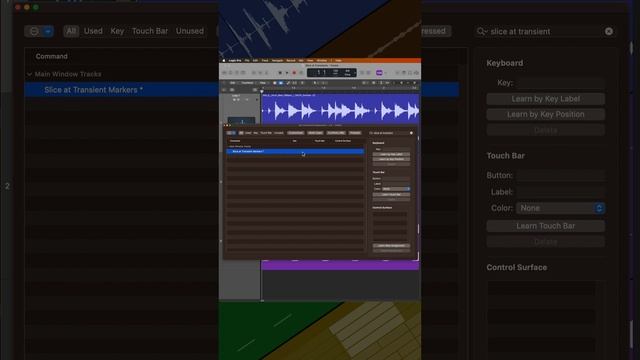Click Learn Touch Bar in the video's Key Commands window
The height and width of the screenshot is (360, 640).
pos(391,195)
